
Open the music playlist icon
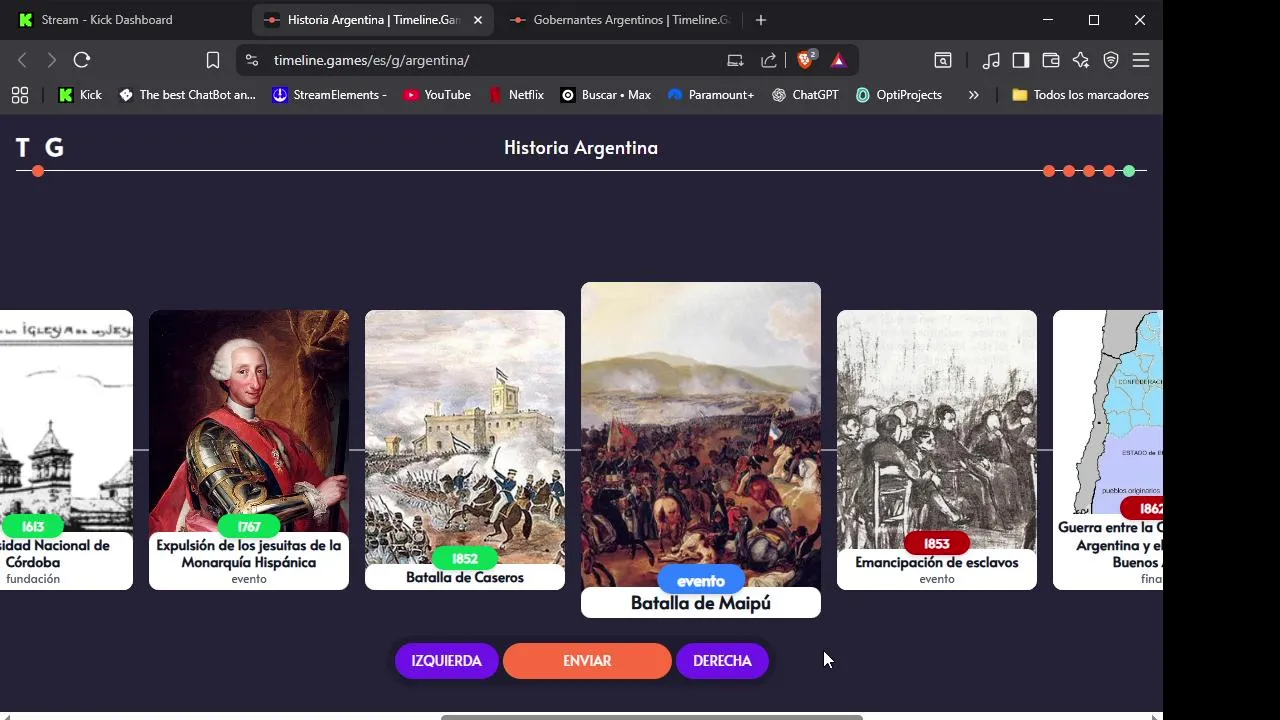point(991,60)
